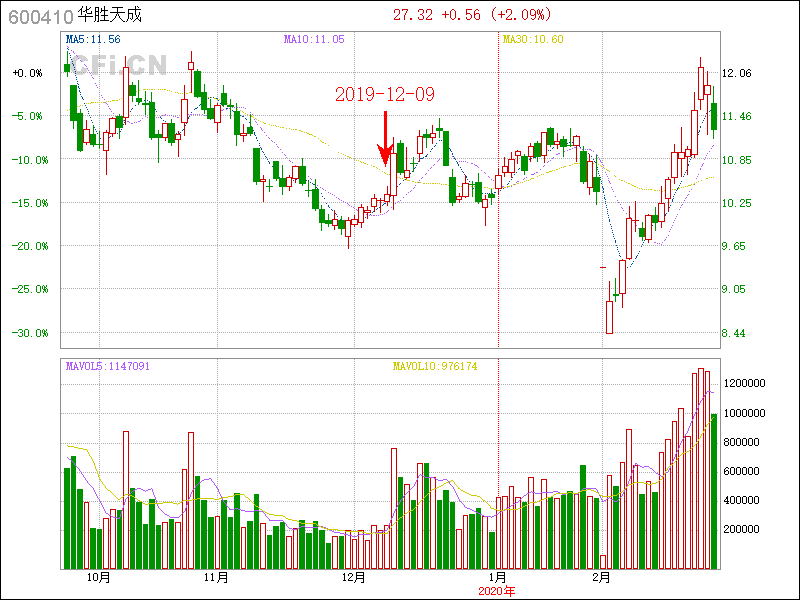
Task: Select the 2019-12-09 date annotation
Action: pos(385,94)
